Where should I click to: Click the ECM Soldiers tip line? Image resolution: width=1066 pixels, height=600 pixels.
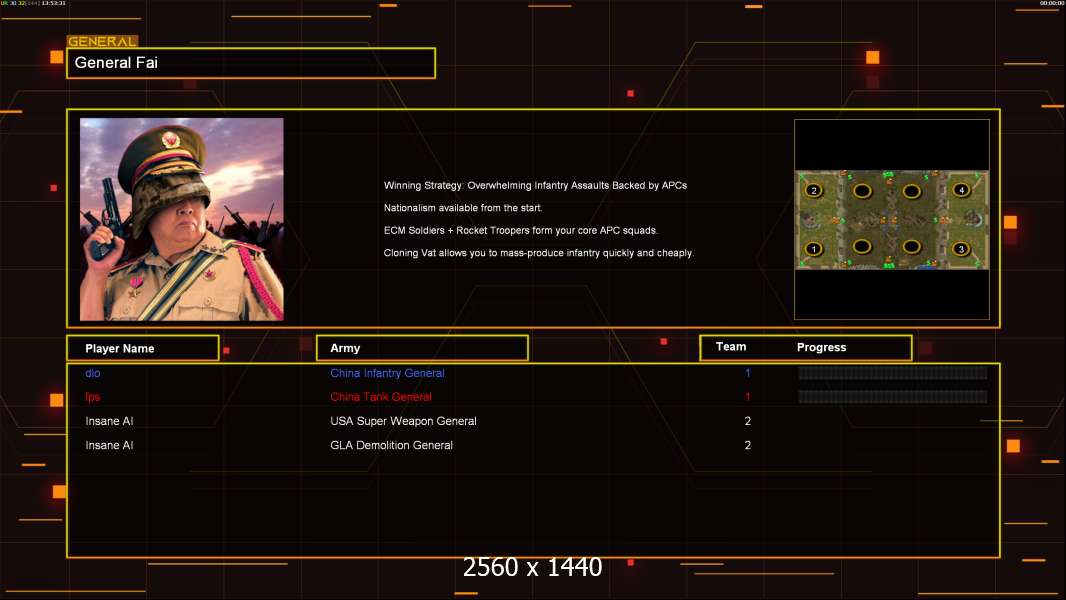click(520, 230)
